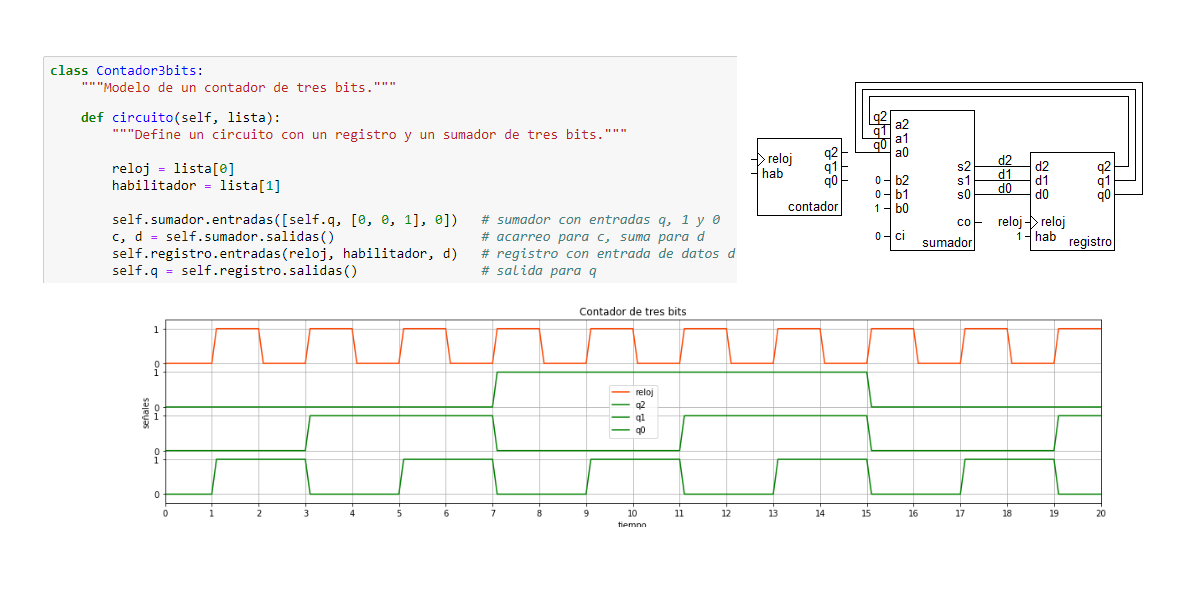Click the "c, d = self.sumador.salidas()" line
Screen dimensions: 1200x600
coord(223,237)
